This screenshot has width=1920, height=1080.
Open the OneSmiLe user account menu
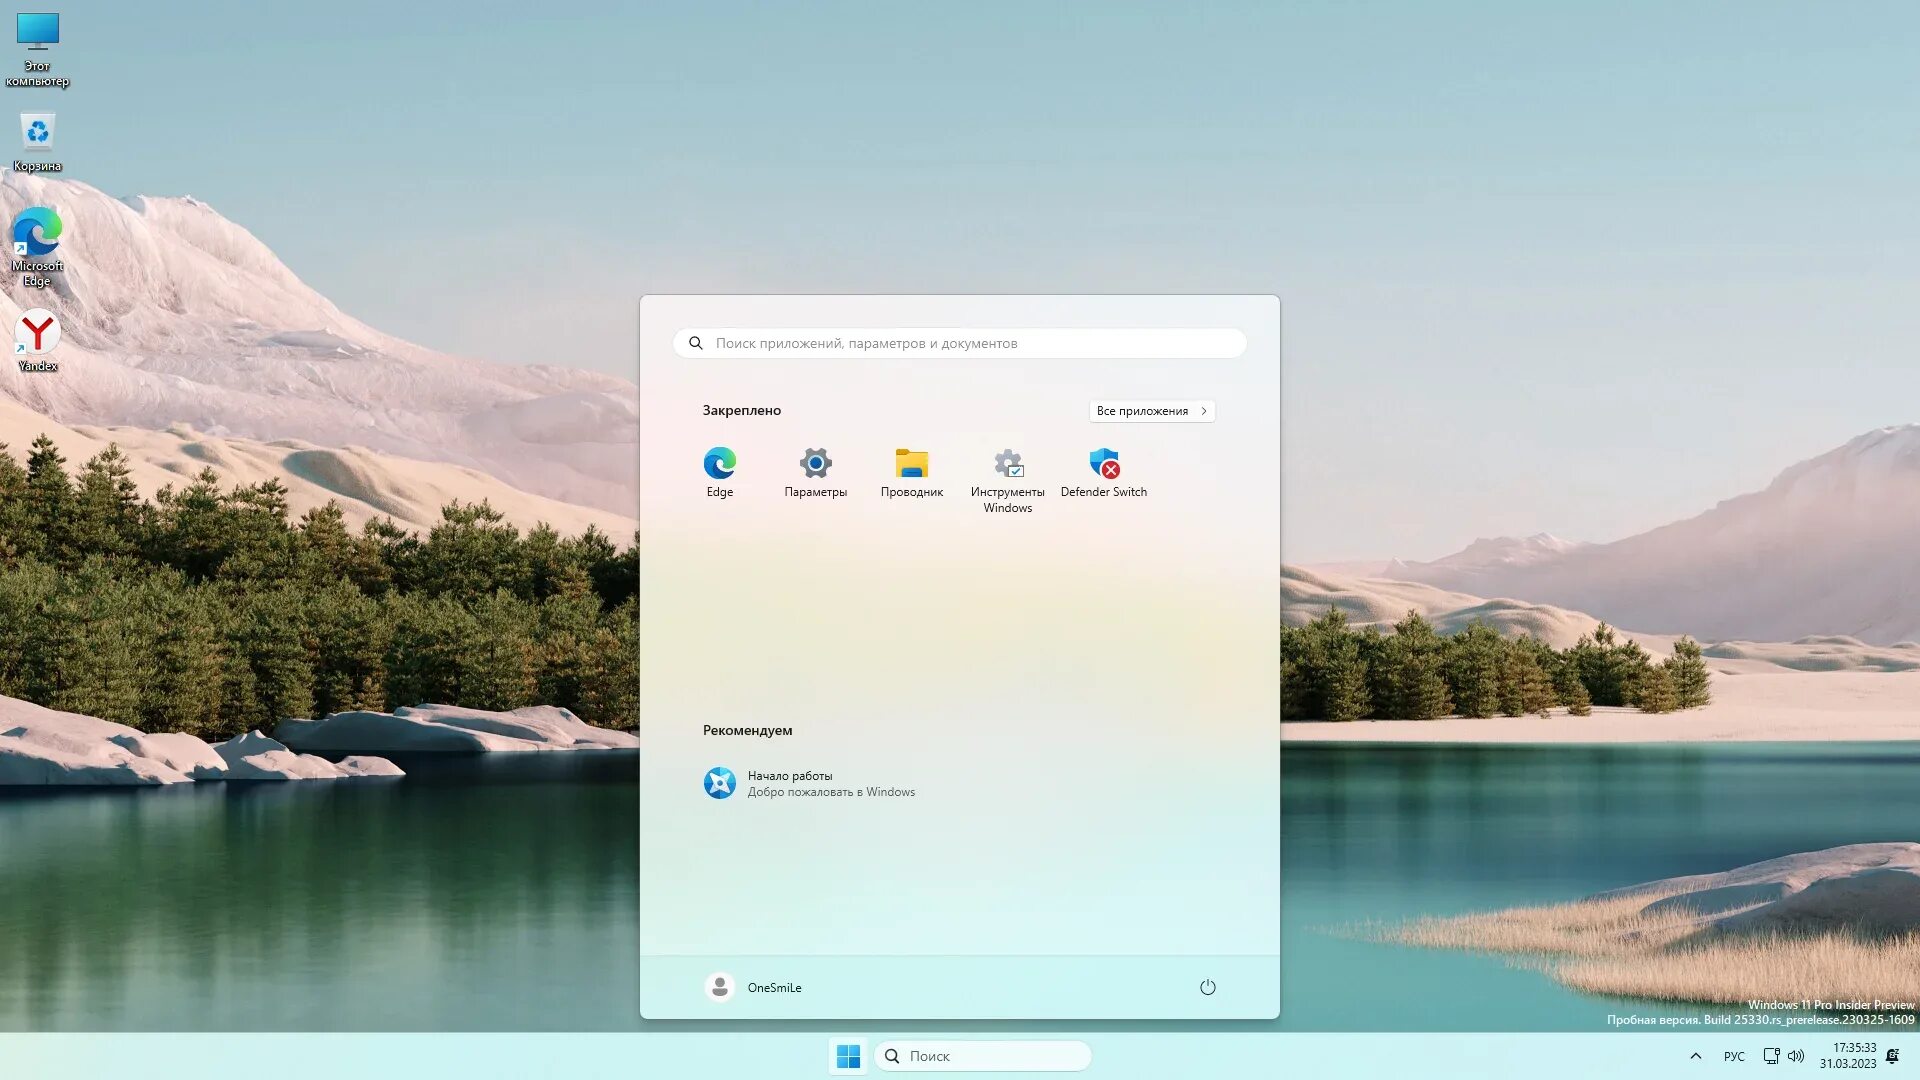(753, 987)
